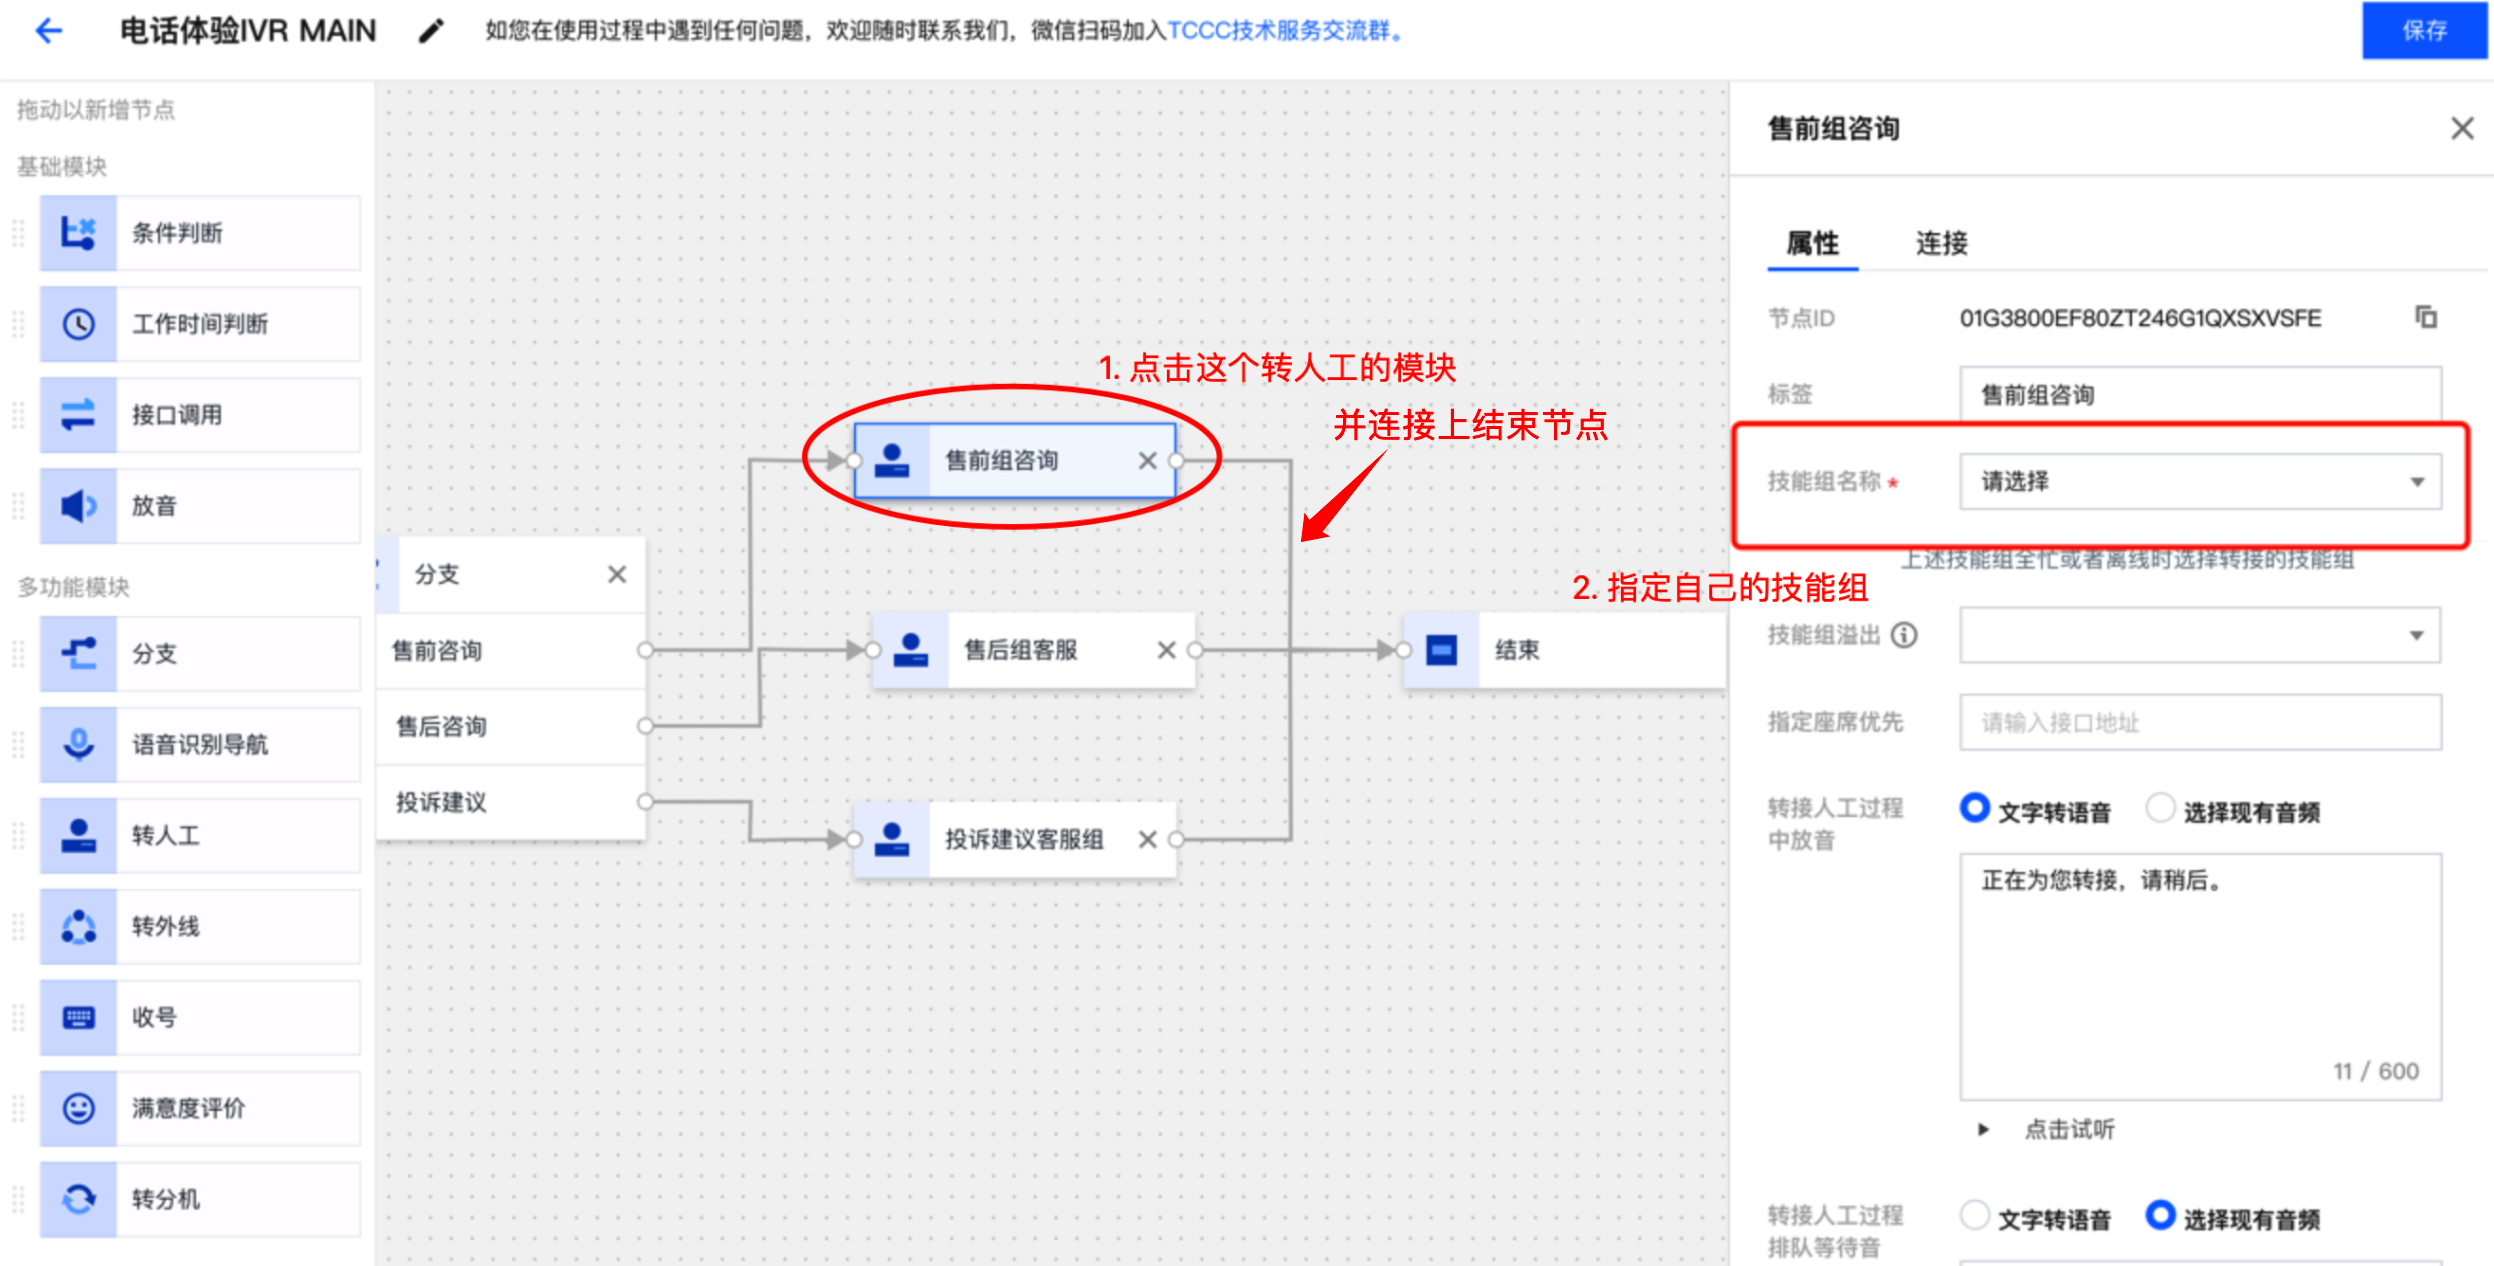Select the 语音识别导航 microphone icon
The height and width of the screenshot is (1266, 2494).
coord(79,744)
